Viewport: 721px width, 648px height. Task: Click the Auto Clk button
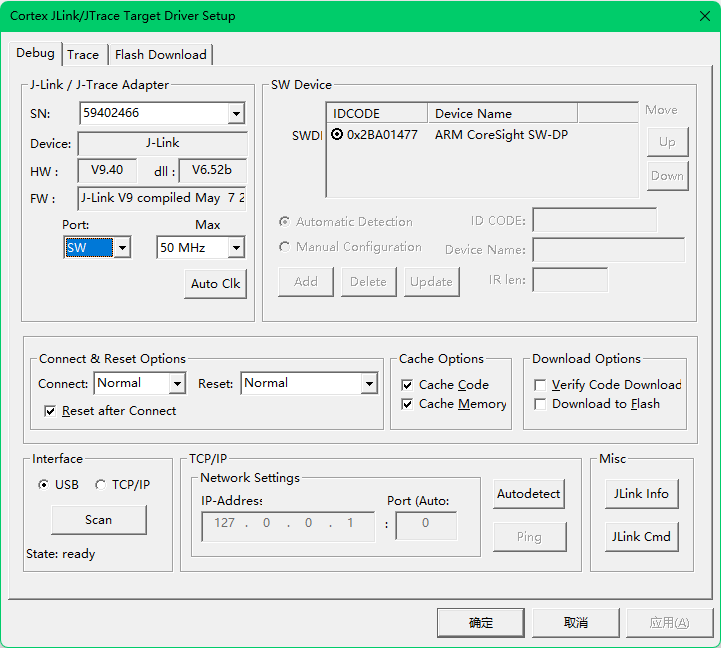click(215, 284)
